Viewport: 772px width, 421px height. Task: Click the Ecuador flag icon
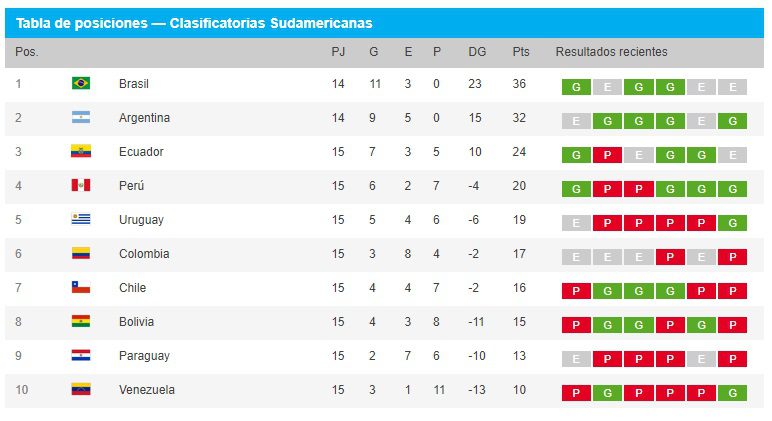[81, 152]
